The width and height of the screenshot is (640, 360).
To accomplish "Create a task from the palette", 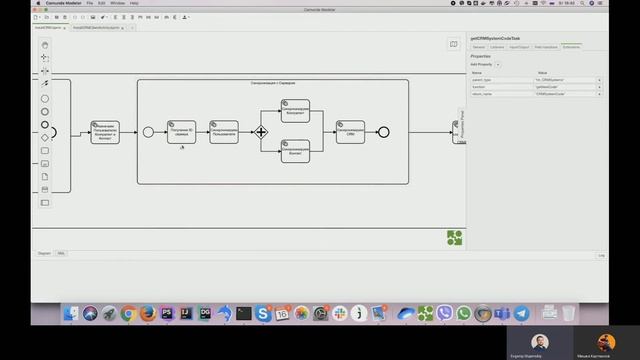I will coord(45,151).
